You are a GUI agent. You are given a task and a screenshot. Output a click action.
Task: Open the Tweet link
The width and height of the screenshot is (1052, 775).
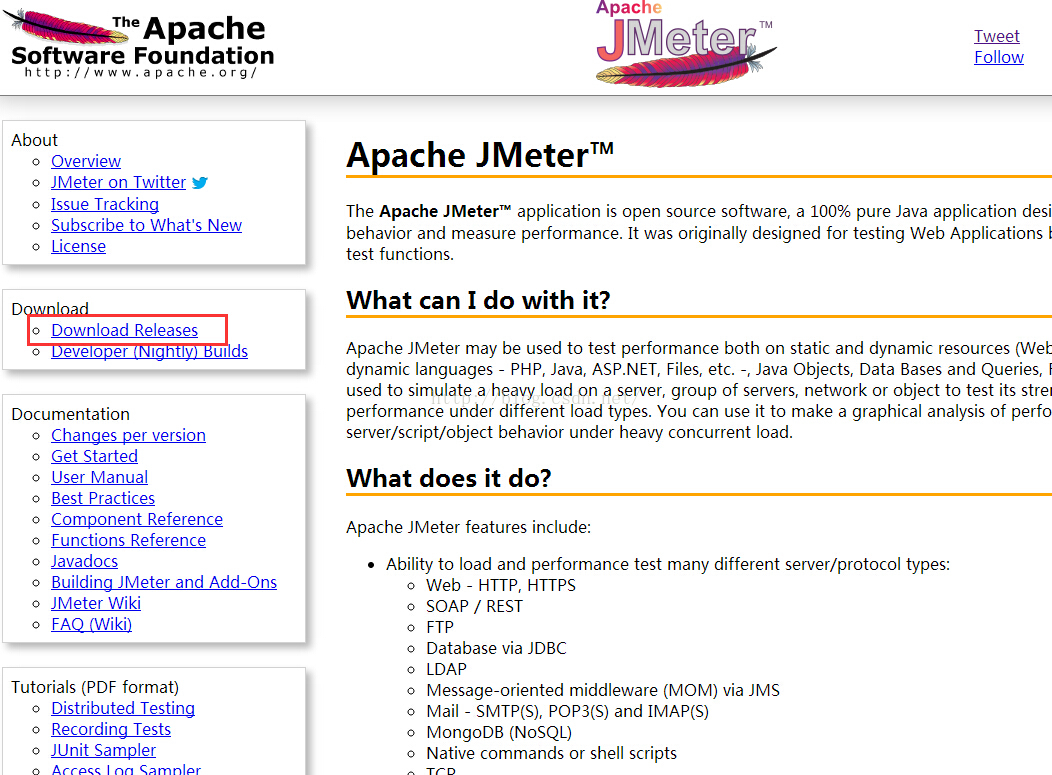click(996, 36)
